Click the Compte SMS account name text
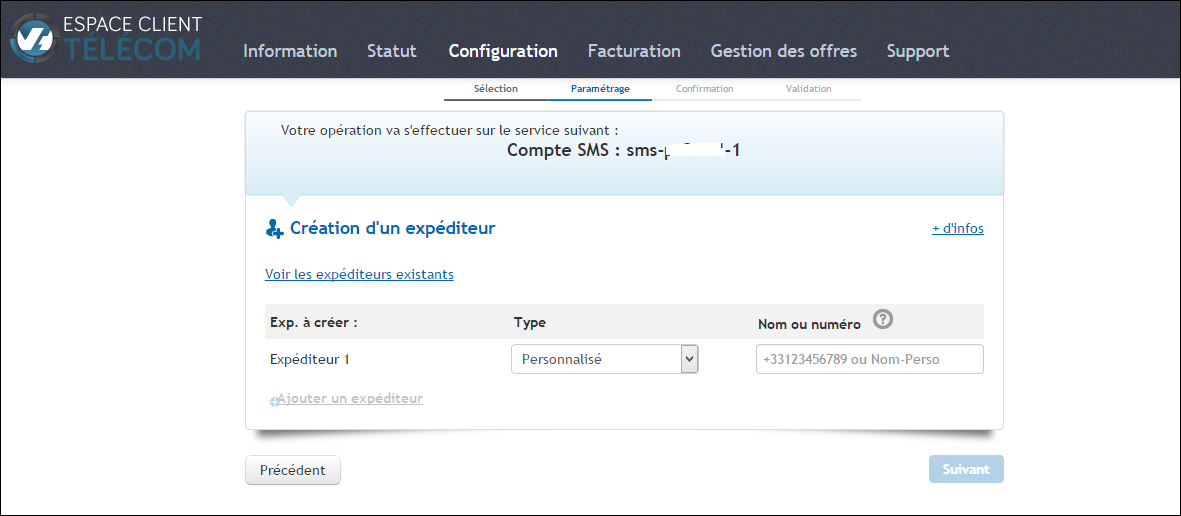Screen dimensions: 1181x516 [x=624, y=150]
